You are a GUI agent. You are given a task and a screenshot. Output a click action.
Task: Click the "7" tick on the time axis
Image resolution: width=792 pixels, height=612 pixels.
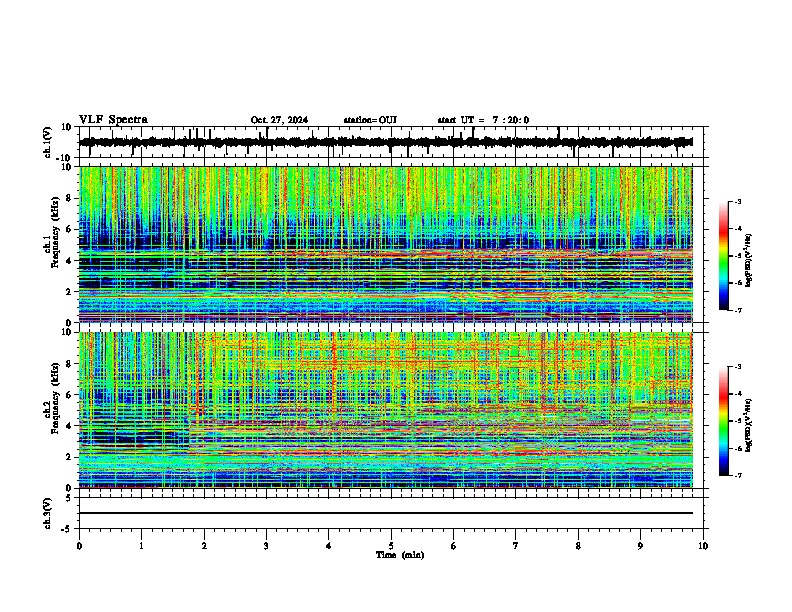pyautogui.click(x=516, y=546)
